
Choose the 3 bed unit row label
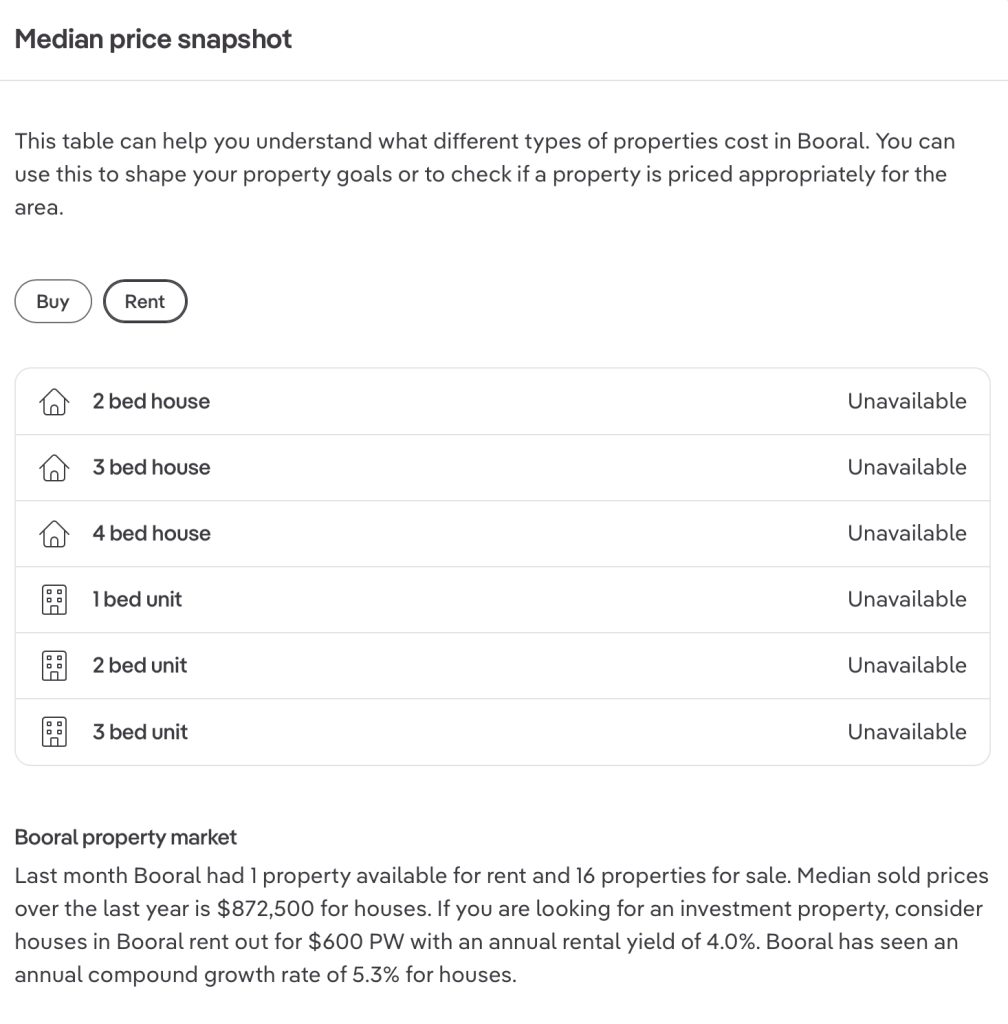140,732
